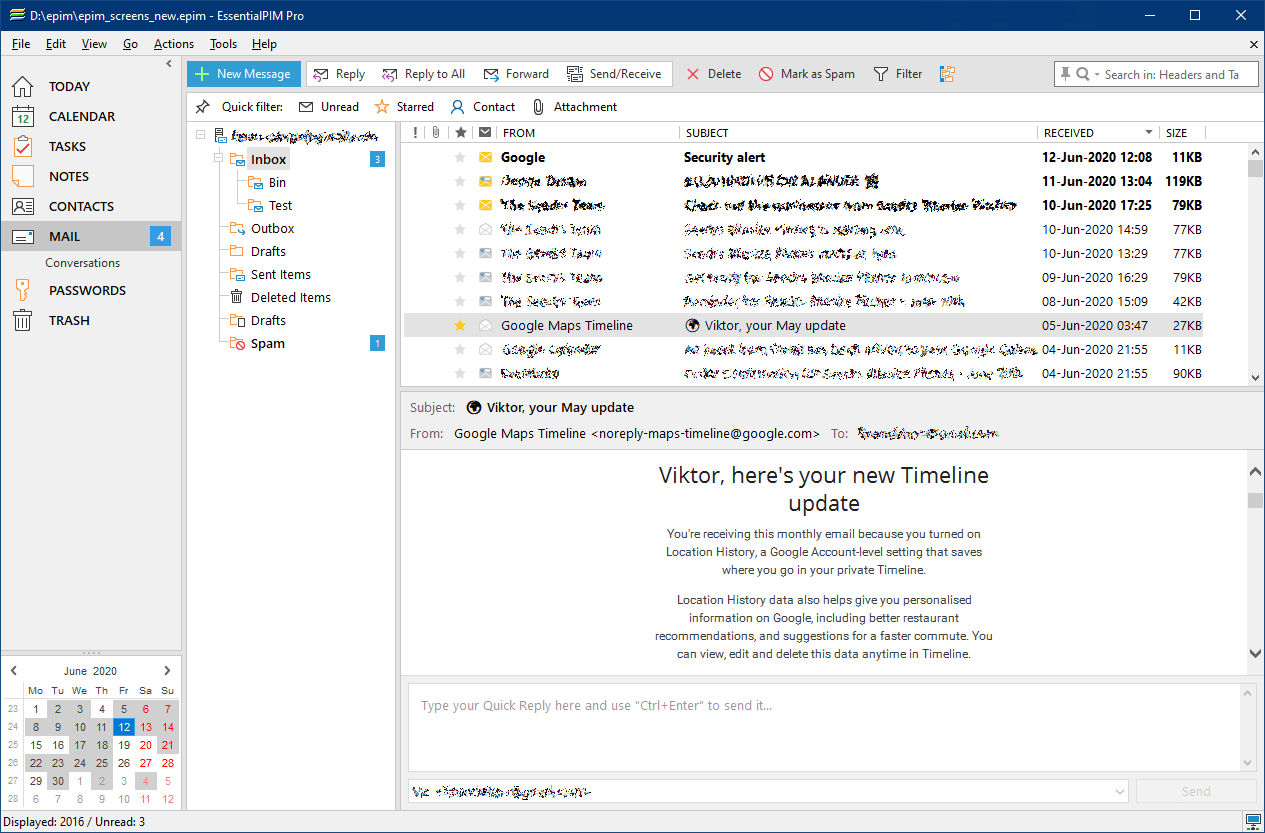The image size is (1265, 833).
Task: Click the New Message button
Action: [243, 74]
